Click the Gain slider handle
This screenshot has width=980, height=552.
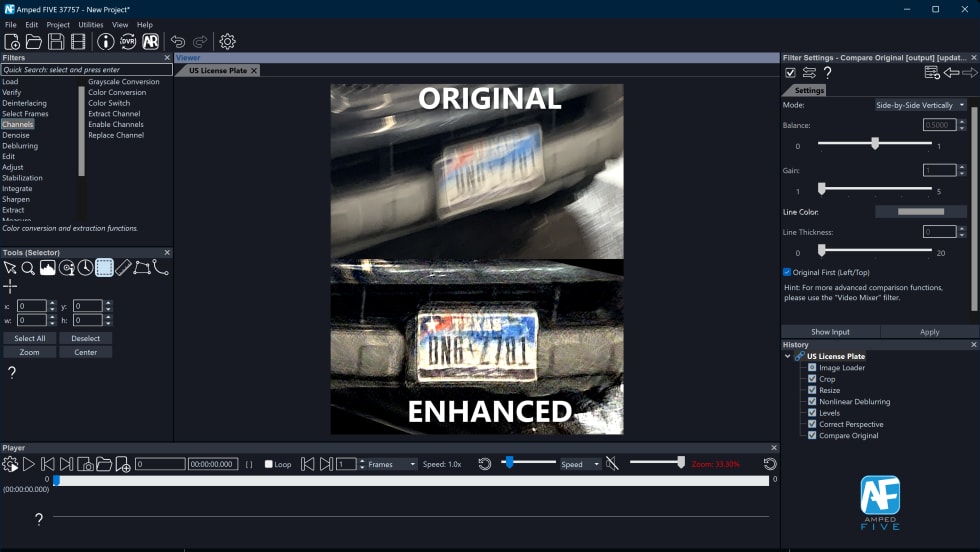tap(822, 188)
